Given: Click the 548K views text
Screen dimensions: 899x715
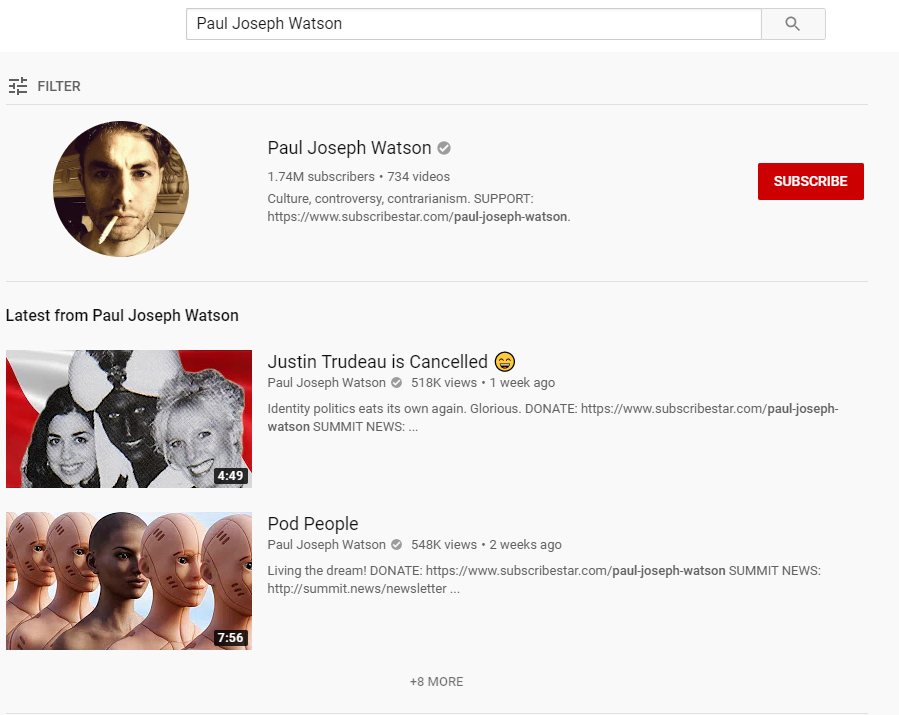Looking at the screenshot, I should [x=444, y=545].
